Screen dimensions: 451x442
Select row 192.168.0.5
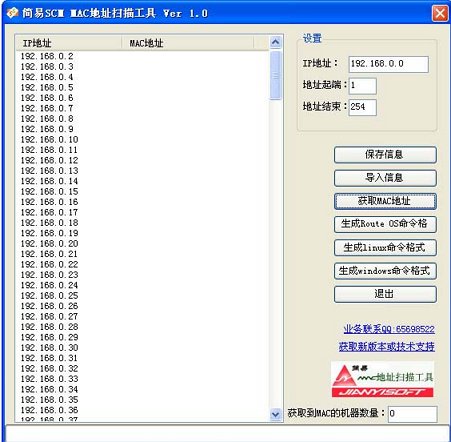pyautogui.click(x=142, y=88)
